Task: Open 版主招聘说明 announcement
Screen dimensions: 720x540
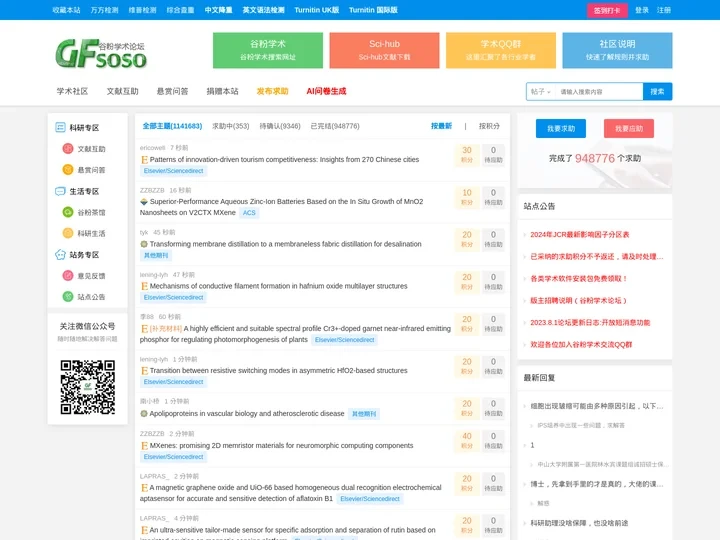Action: (579, 301)
